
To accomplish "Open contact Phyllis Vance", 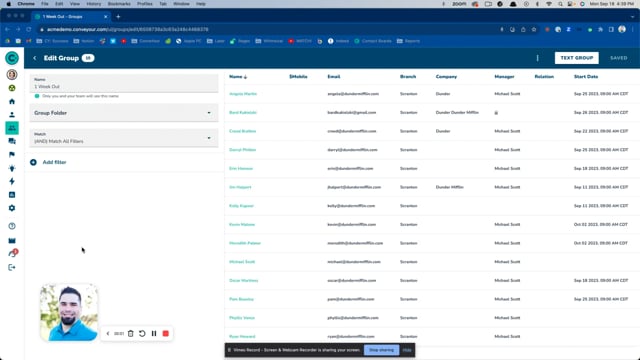I will click(242, 318).
